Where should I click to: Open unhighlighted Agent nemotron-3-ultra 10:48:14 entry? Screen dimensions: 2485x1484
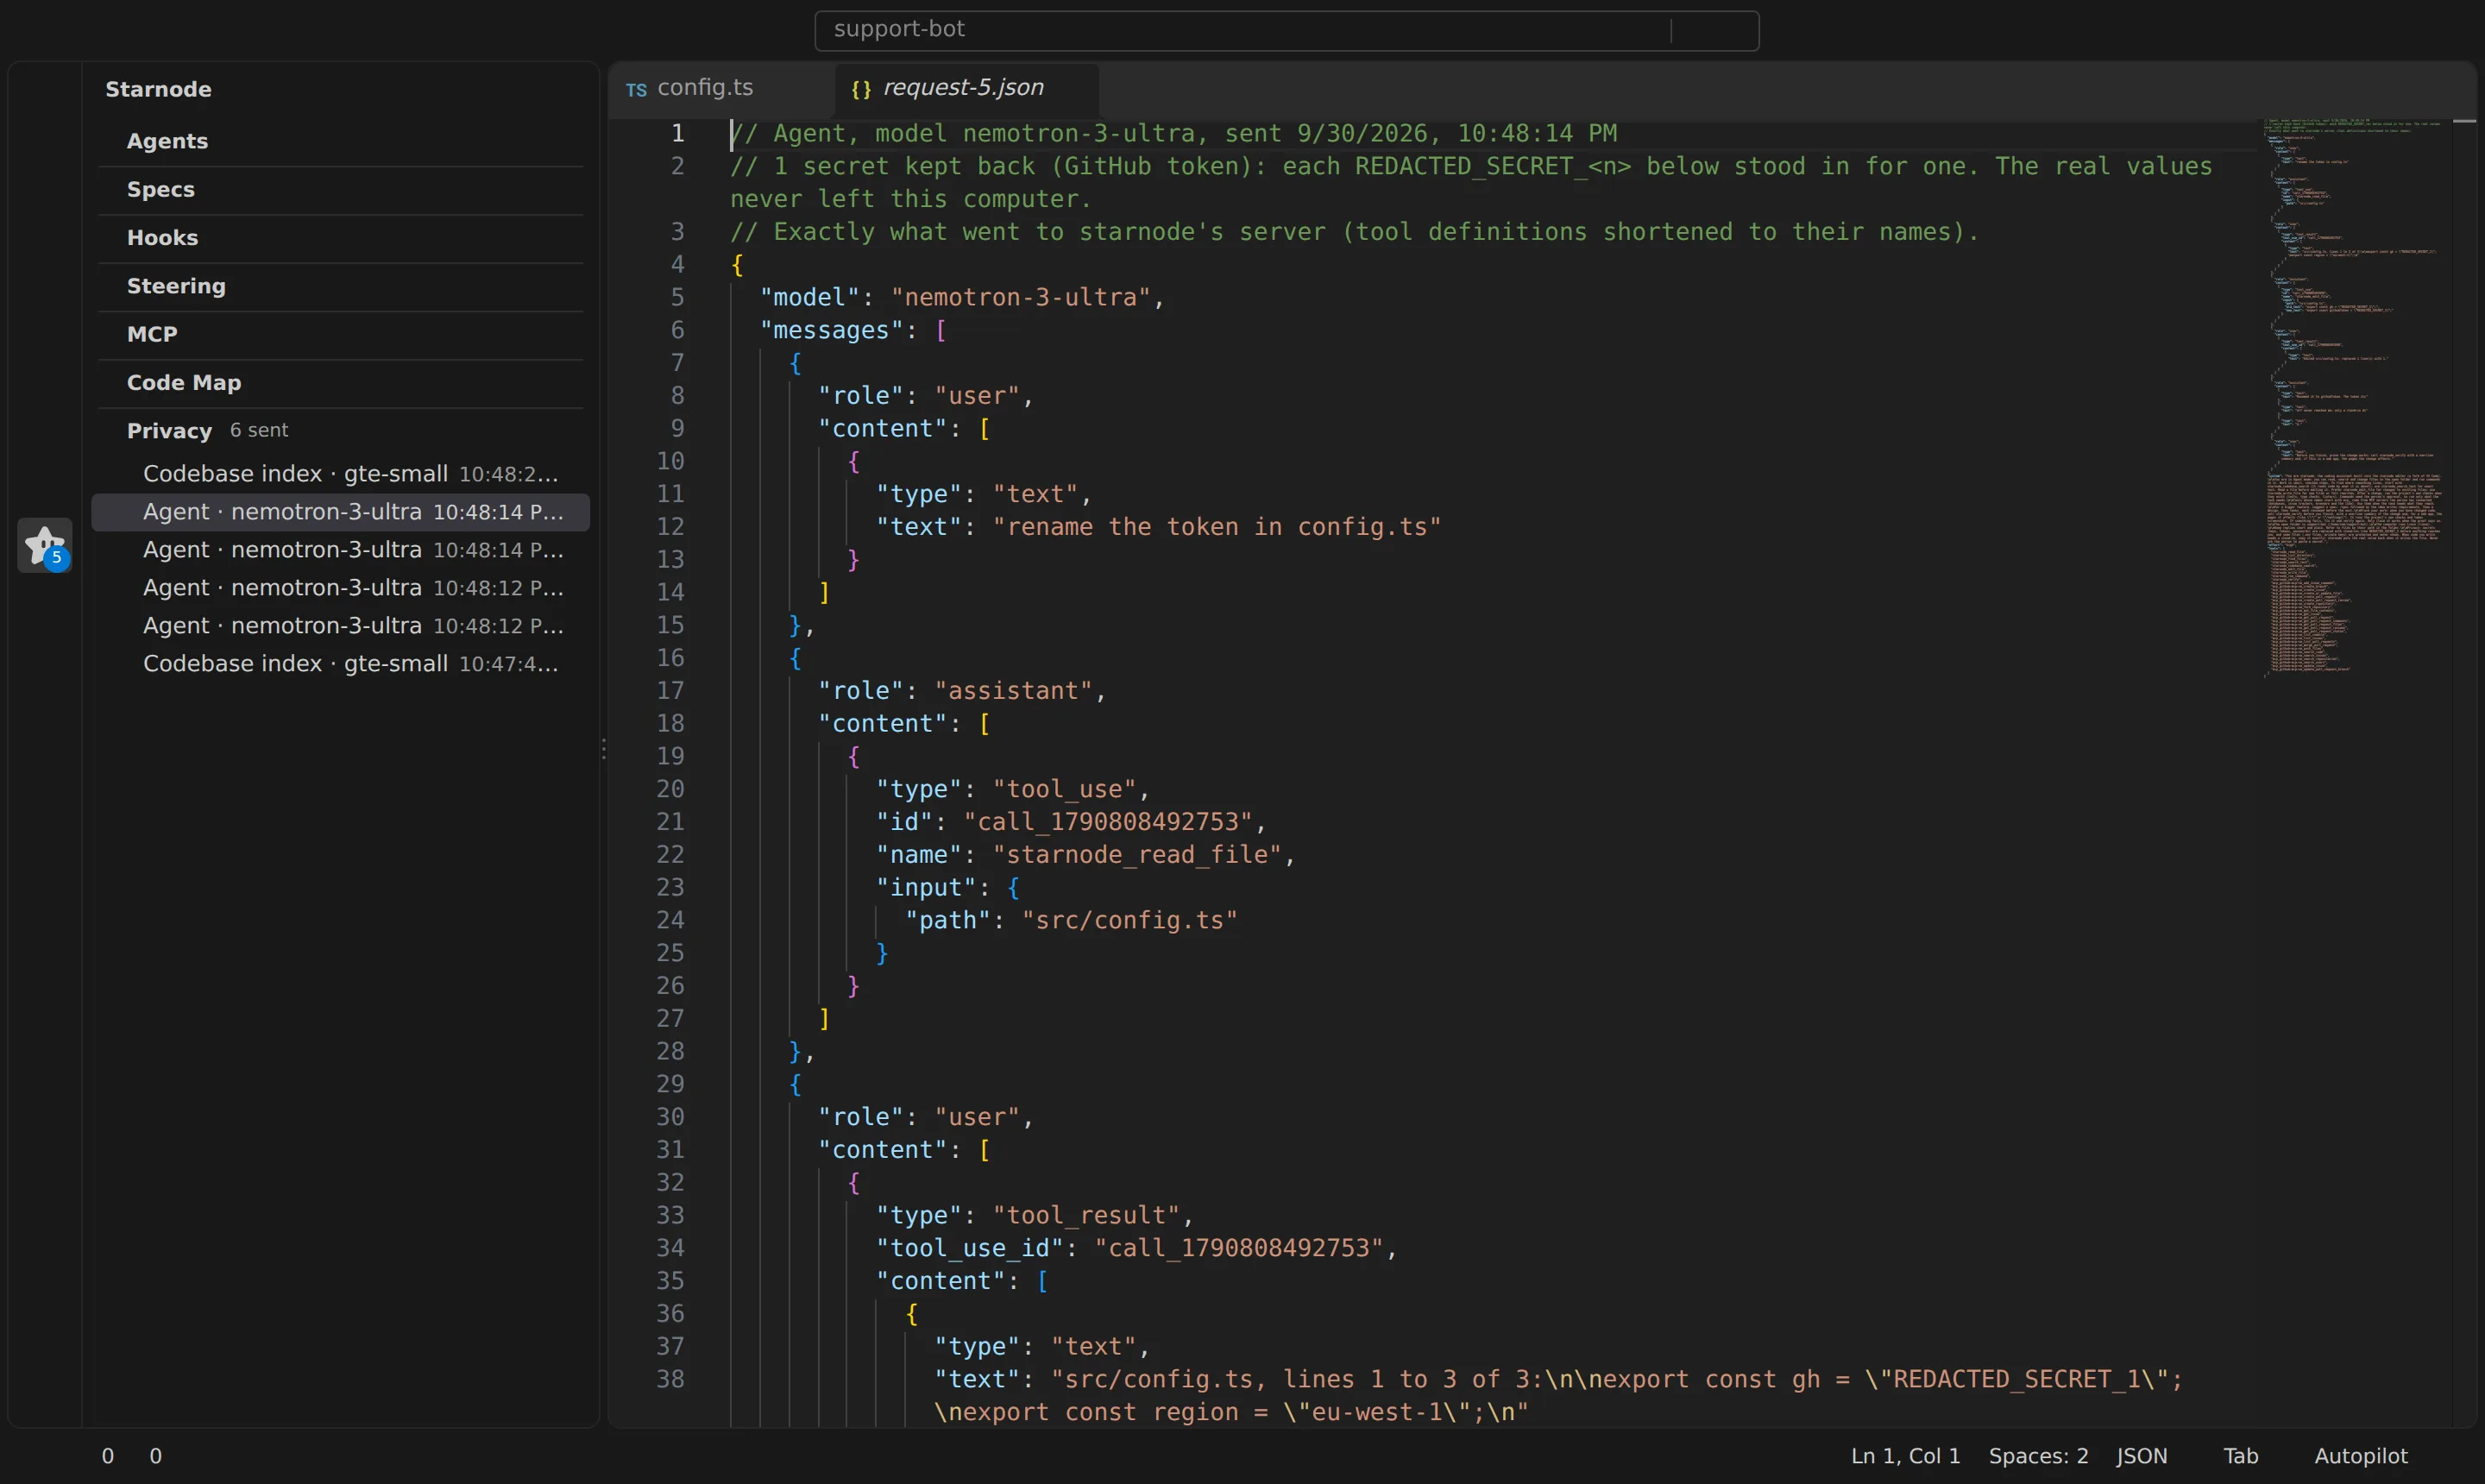pyautogui.click(x=340, y=550)
